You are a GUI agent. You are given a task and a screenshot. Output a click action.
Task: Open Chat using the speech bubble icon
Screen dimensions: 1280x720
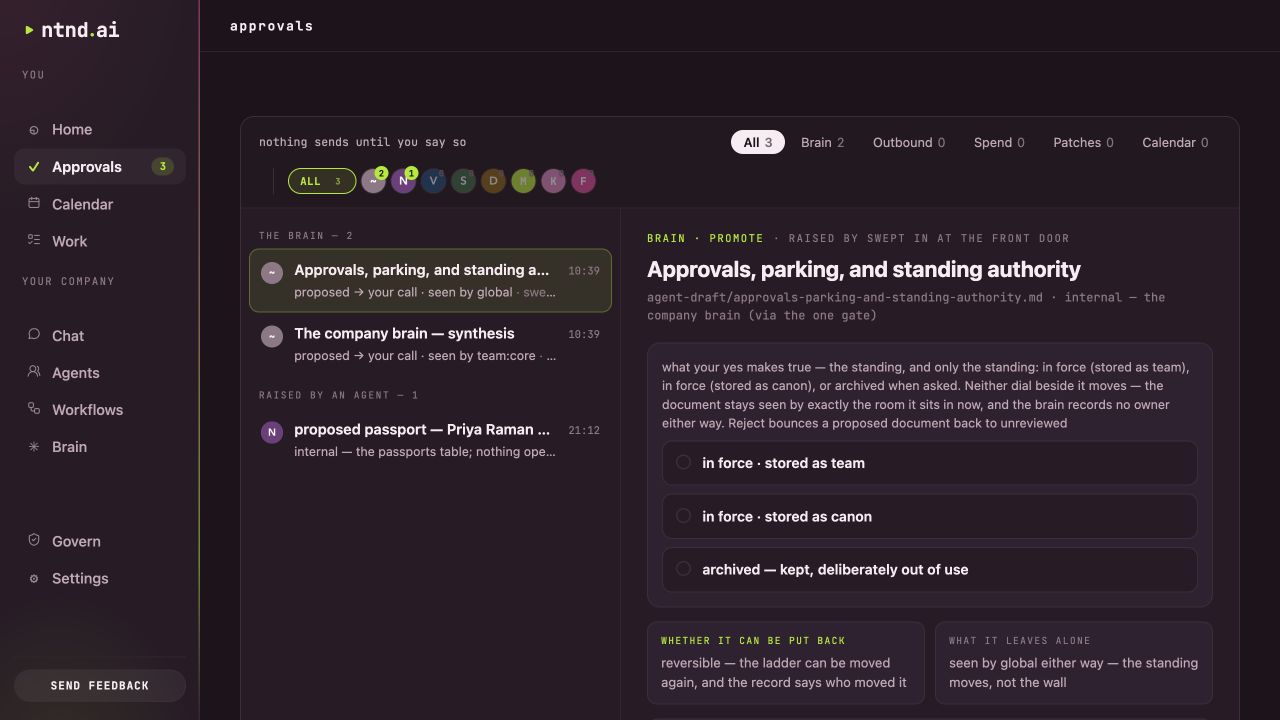[34, 336]
